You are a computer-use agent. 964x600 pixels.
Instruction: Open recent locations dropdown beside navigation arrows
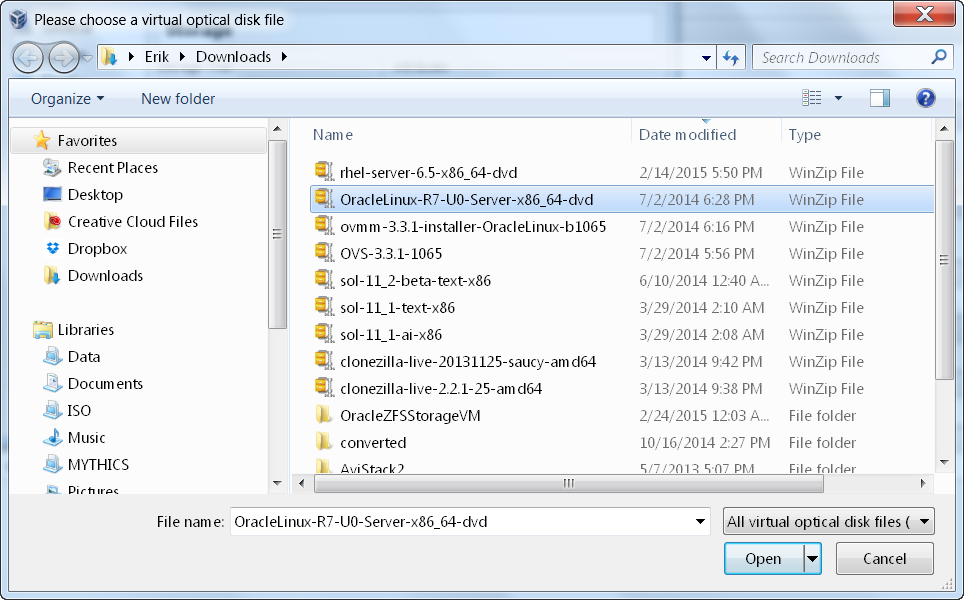tap(87, 58)
